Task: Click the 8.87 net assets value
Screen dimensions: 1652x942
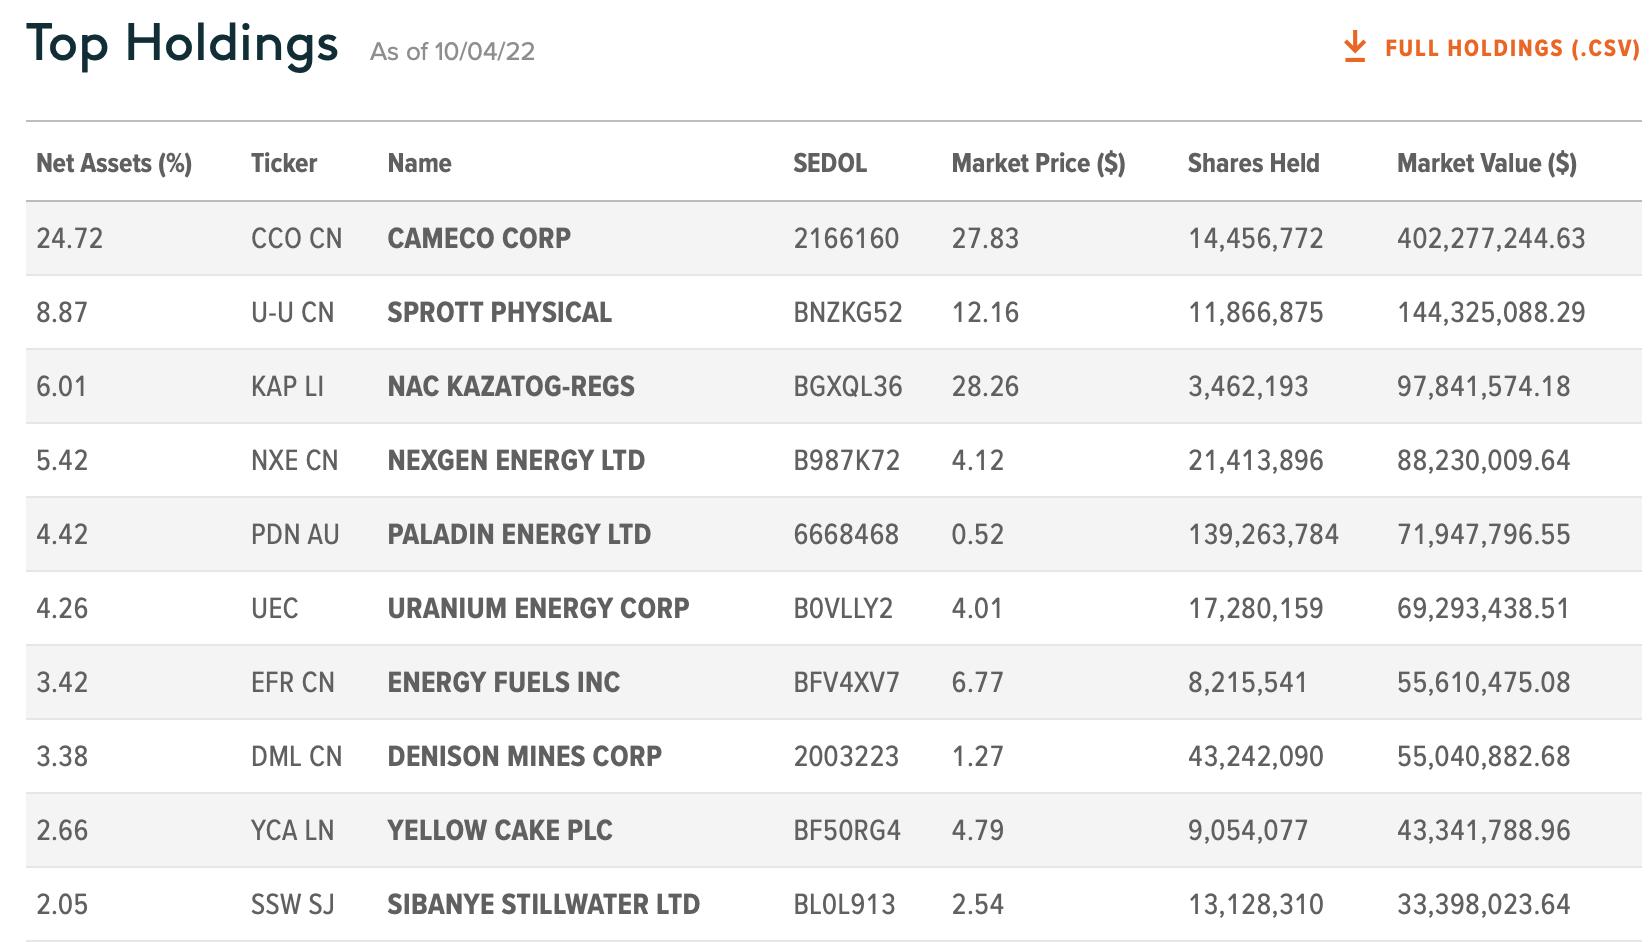Action: coord(62,312)
